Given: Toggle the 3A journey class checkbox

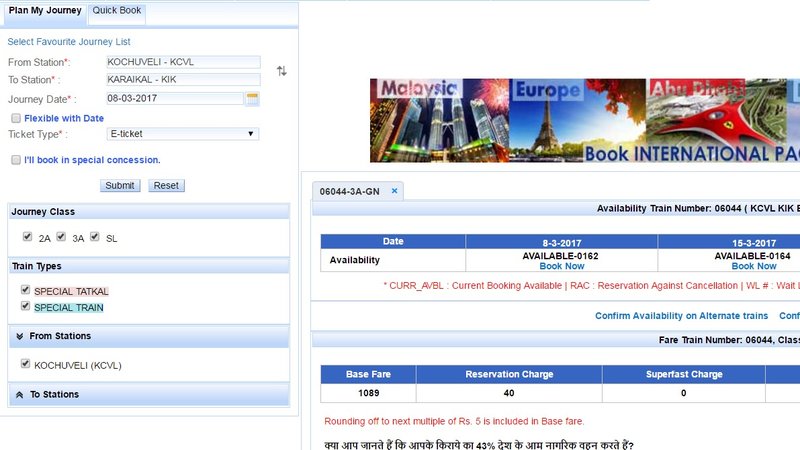Looking at the screenshot, I should [x=61, y=237].
